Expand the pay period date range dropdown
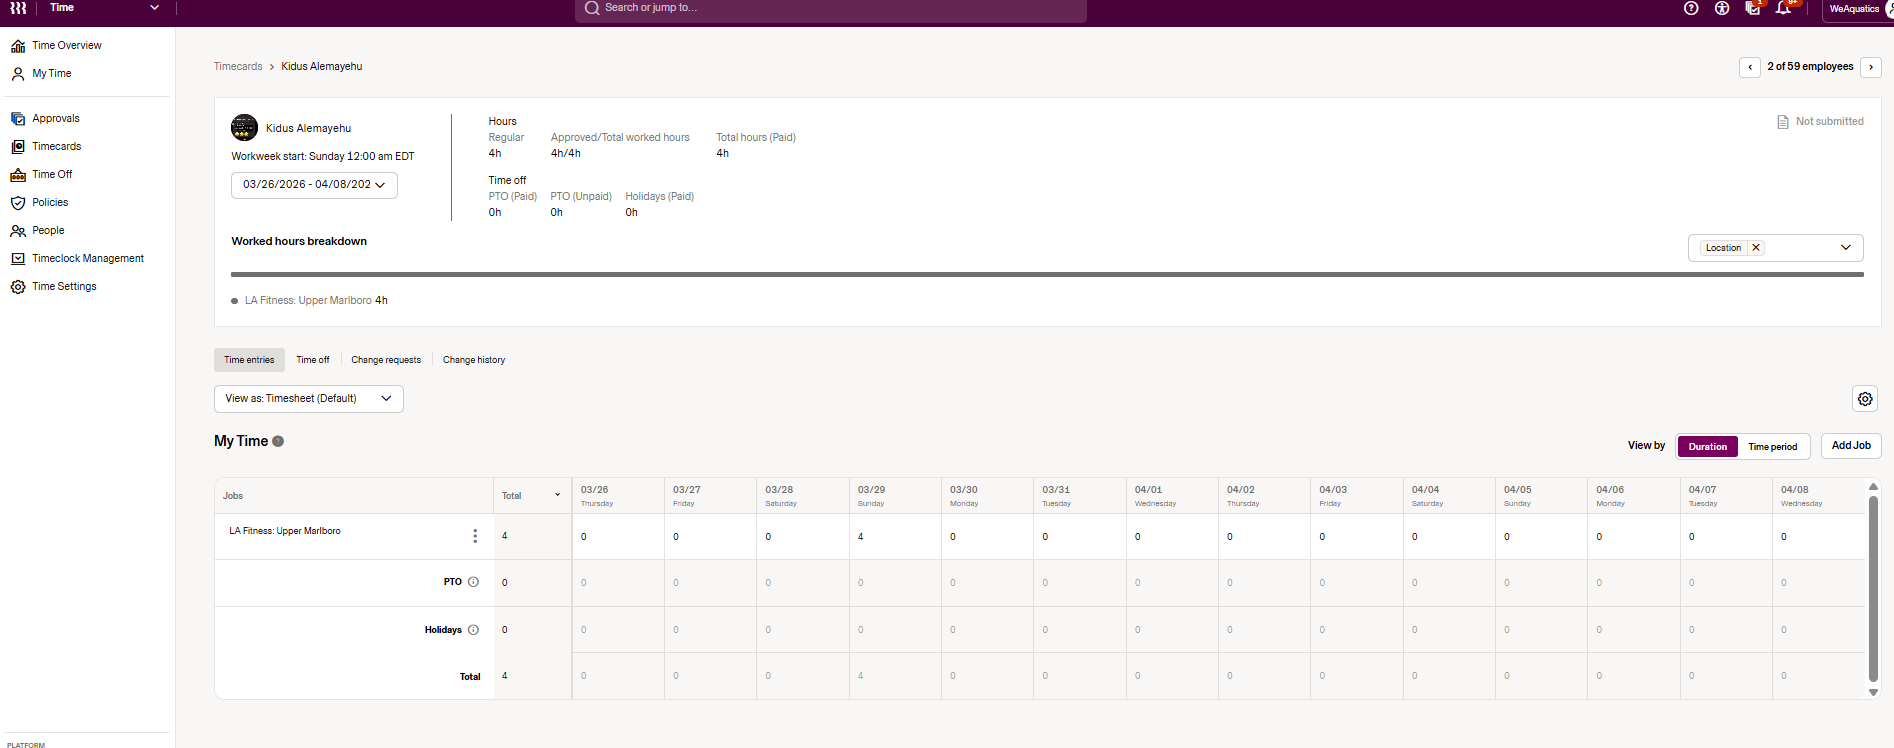The width and height of the screenshot is (1894, 748). (x=314, y=185)
